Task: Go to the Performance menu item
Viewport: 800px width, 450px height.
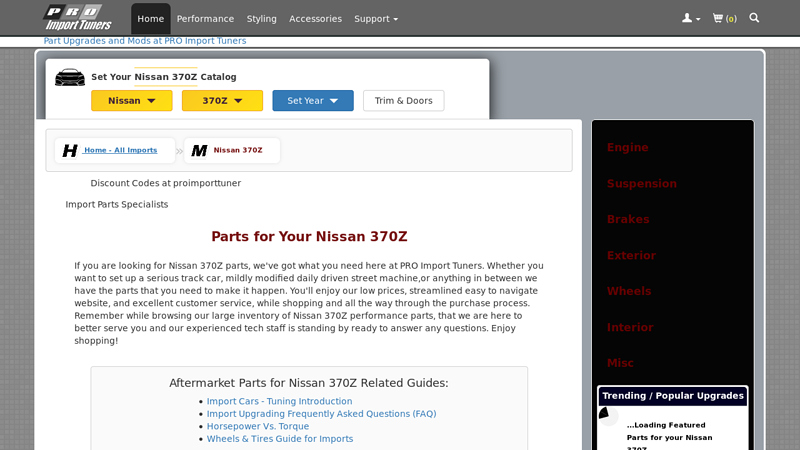Action: coord(205,19)
